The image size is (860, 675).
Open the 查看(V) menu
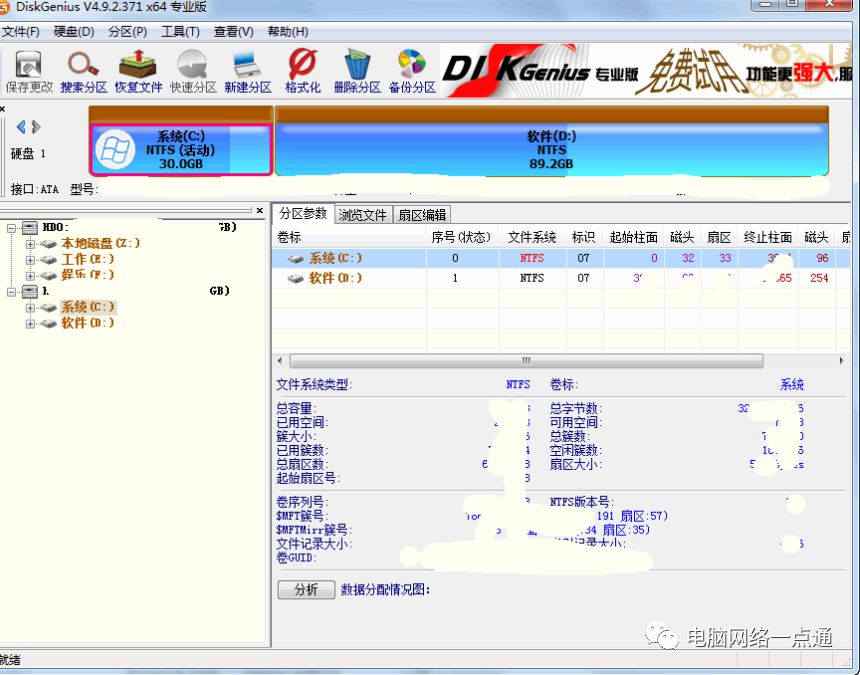(234, 32)
